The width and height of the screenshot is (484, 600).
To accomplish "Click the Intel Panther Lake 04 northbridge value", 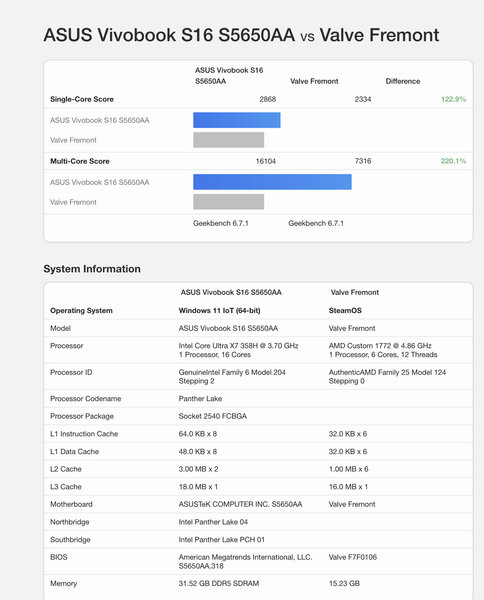I will pos(213,522).
